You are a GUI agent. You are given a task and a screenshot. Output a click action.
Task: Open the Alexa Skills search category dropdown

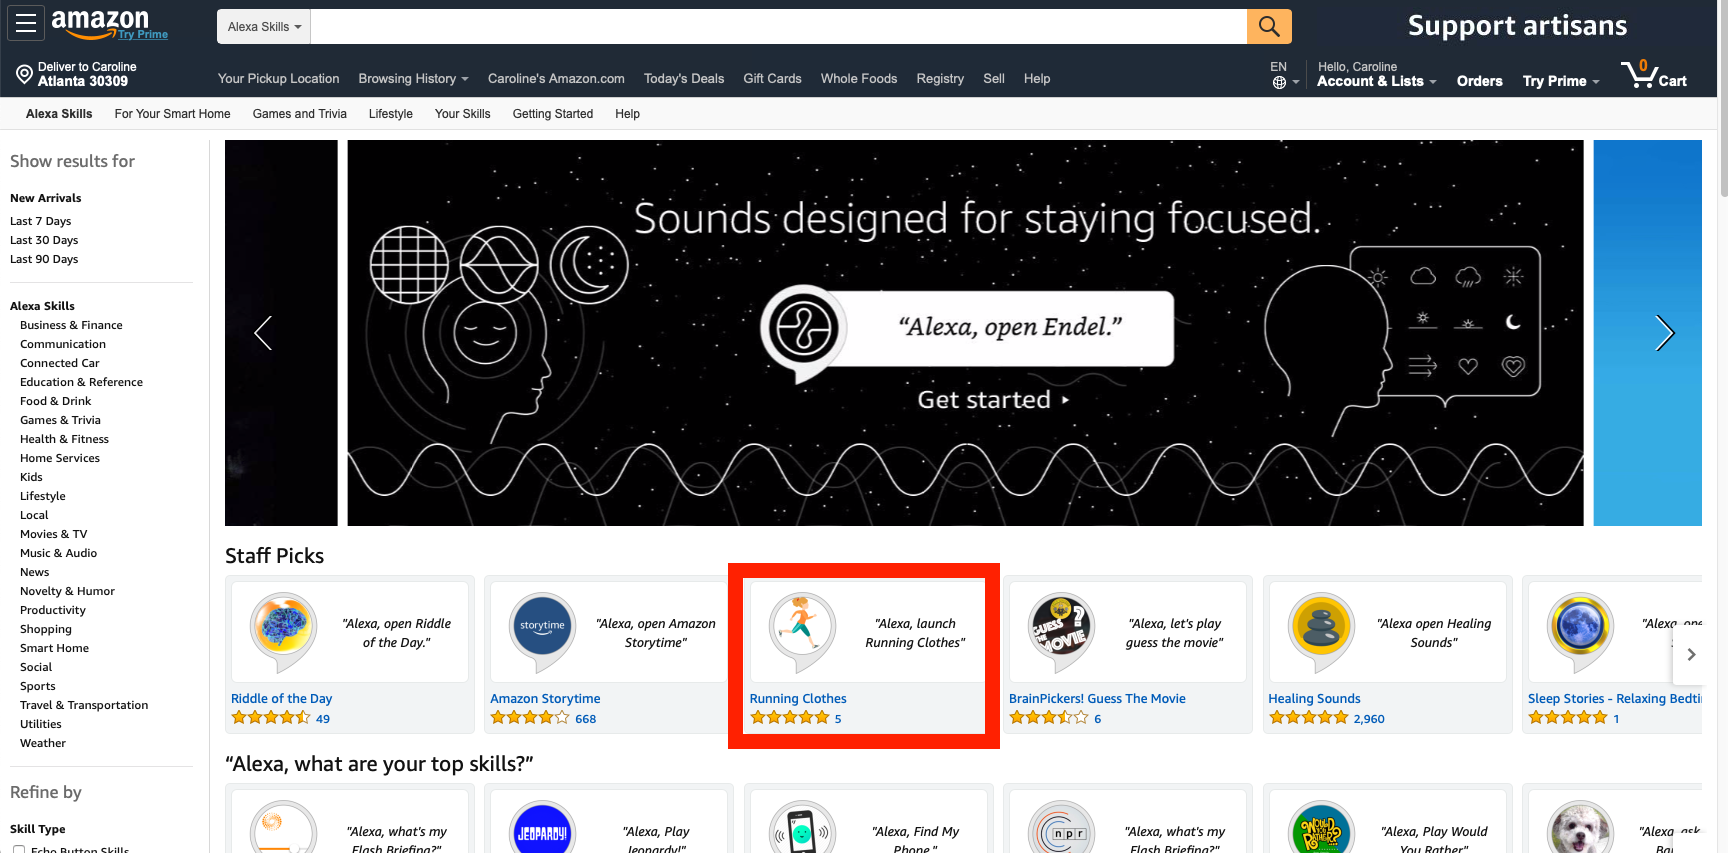coord(264,27)
